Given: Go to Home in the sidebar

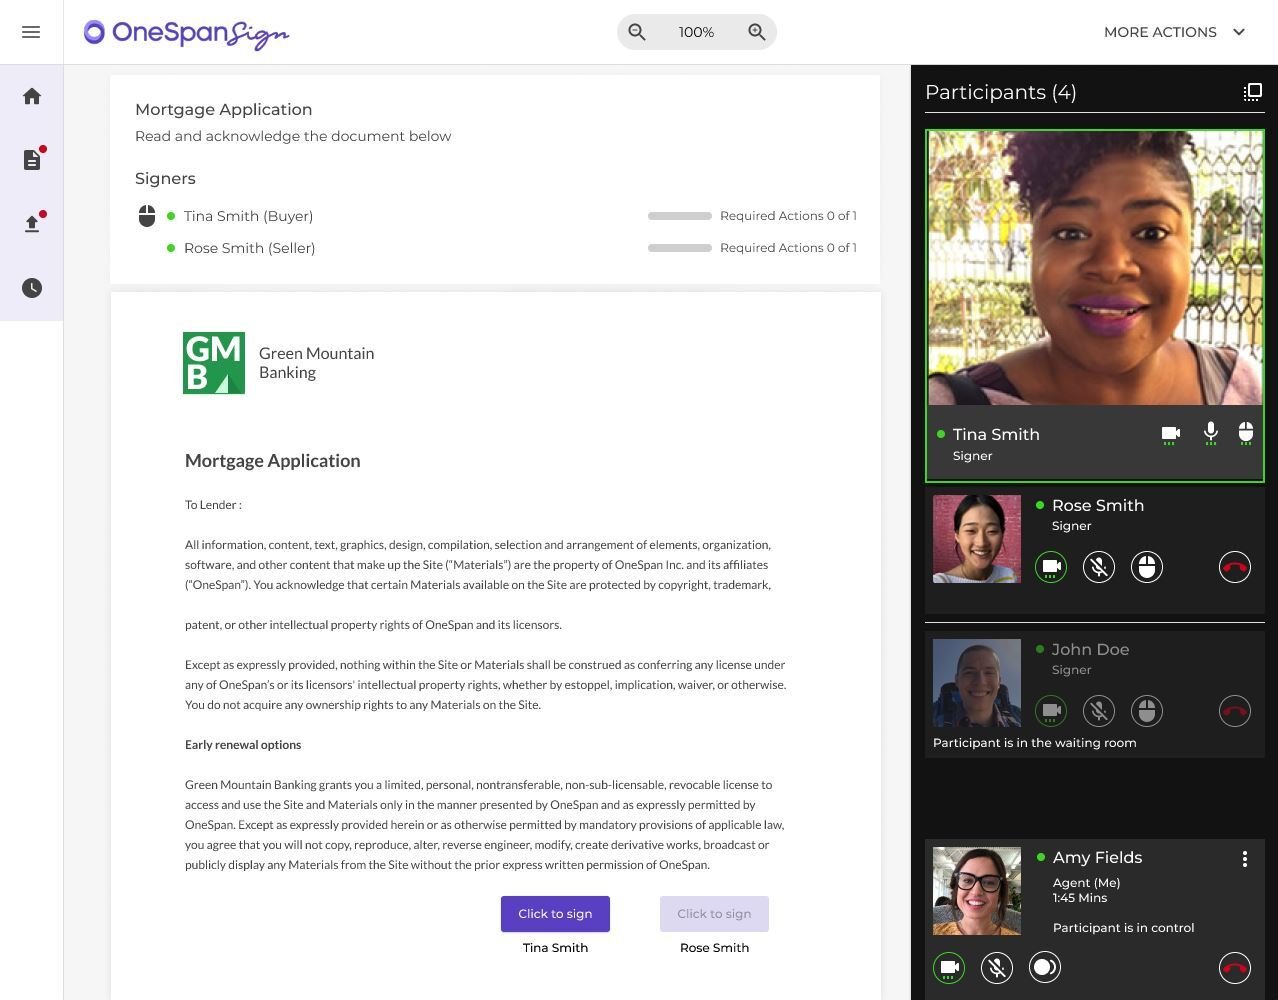Looking at the screenshot, I should pos(32,96).
